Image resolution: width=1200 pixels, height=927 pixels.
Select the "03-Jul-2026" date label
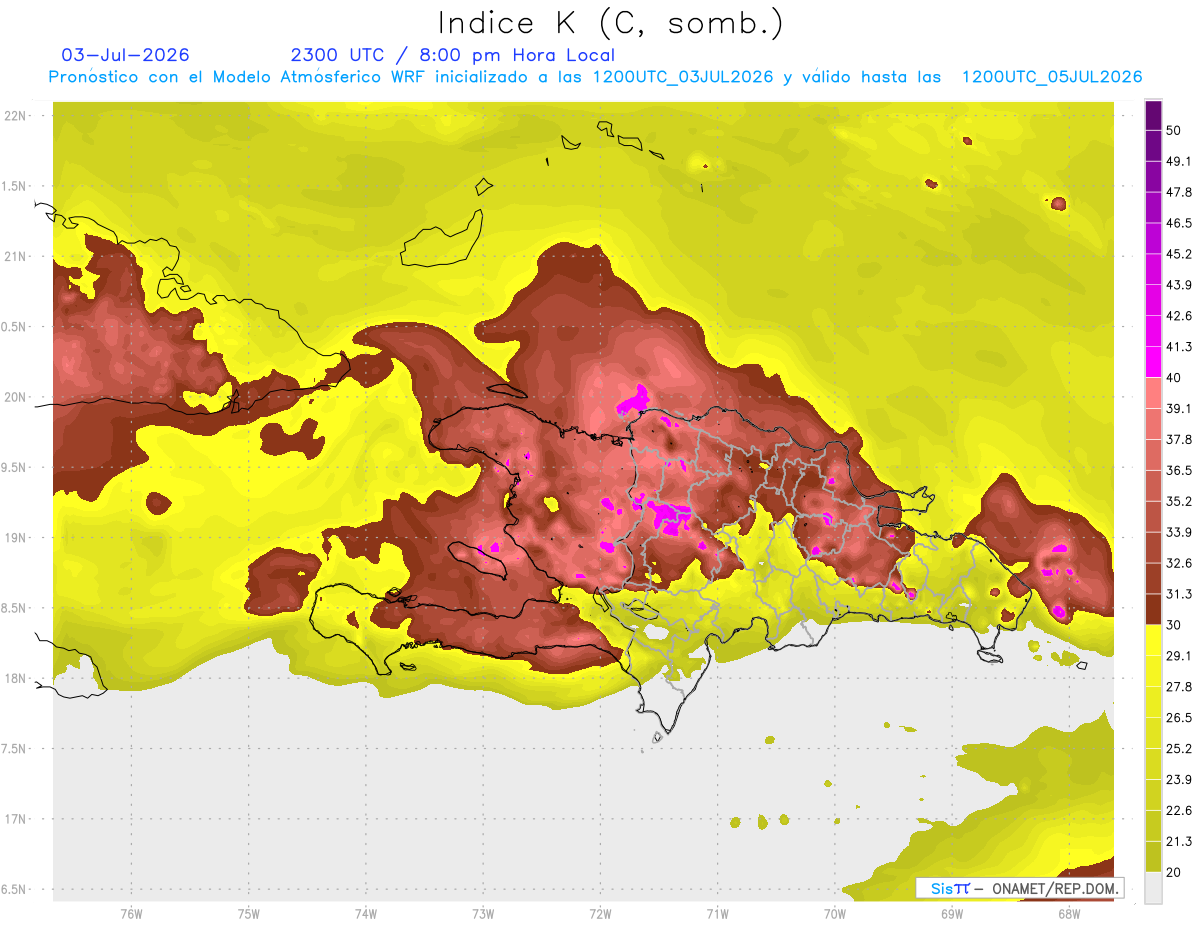tap(125, 55)
